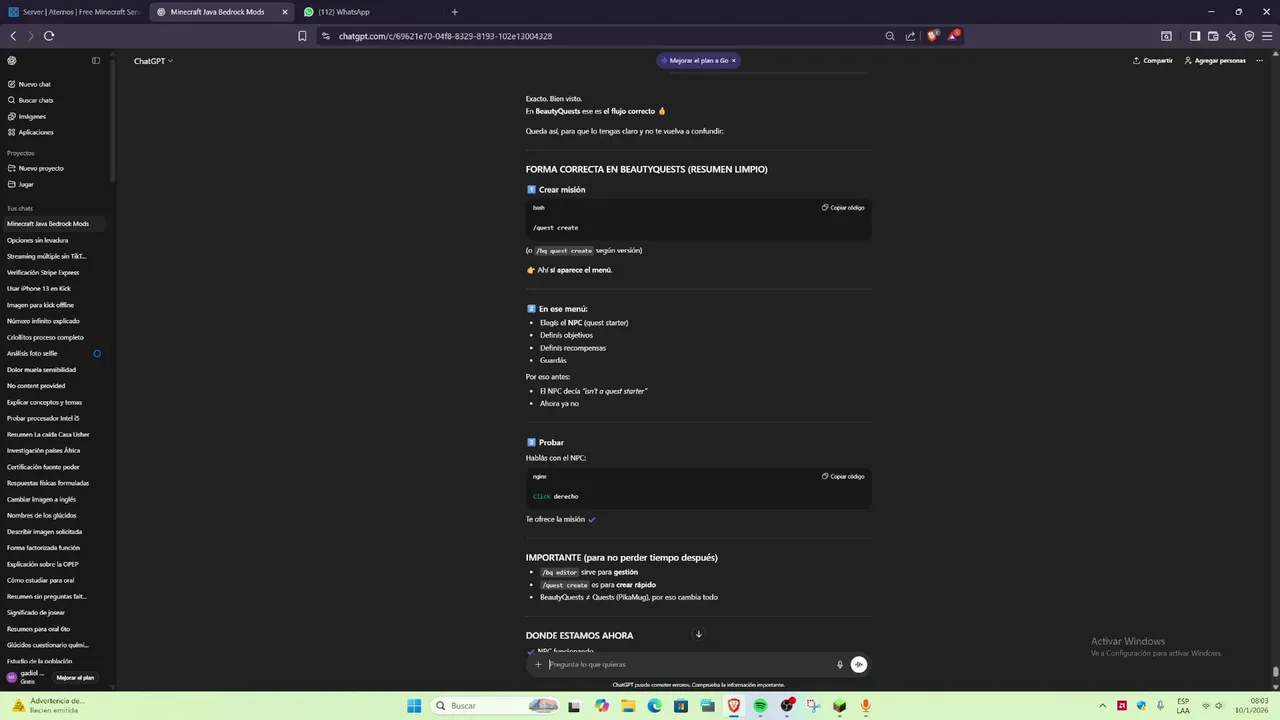
Task: Open the Brave Rewards triangle icon
Action: [x=953, y=36]
